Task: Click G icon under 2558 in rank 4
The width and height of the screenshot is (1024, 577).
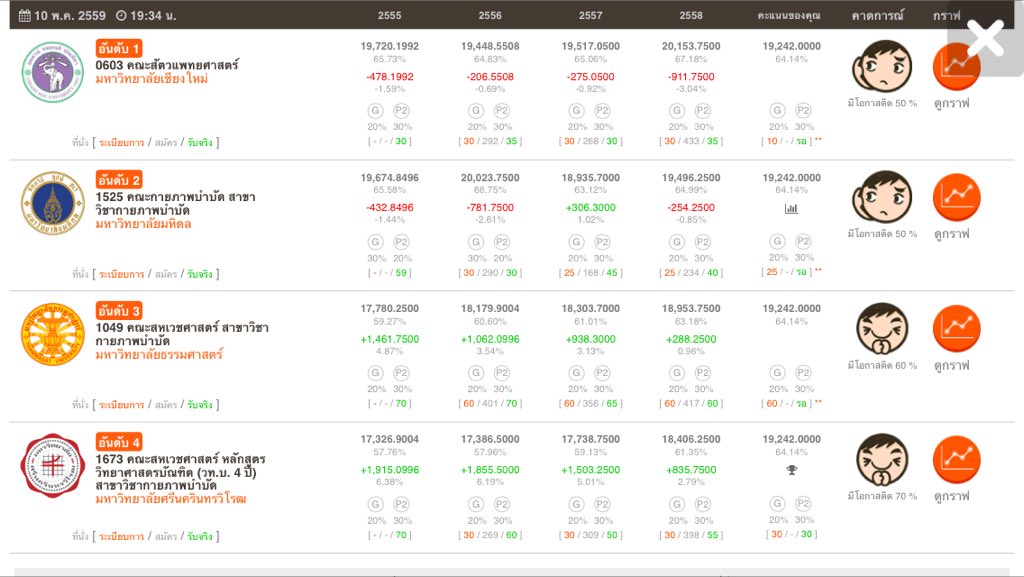Action: pos(677,504)
